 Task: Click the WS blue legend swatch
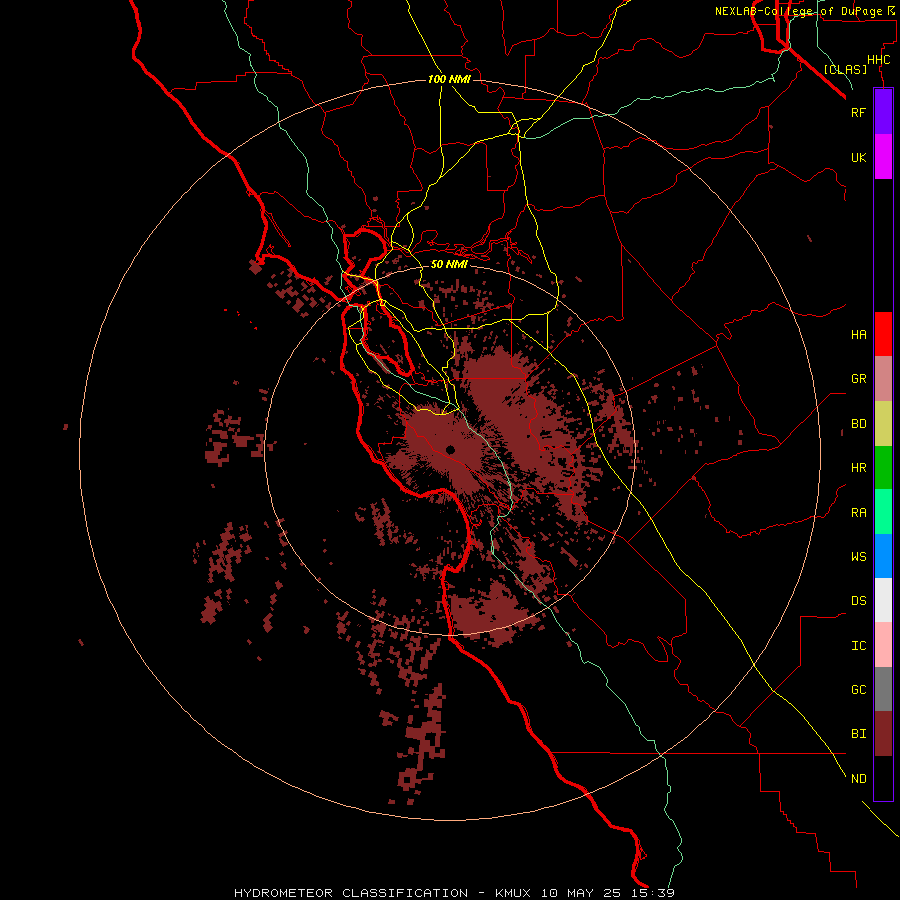[883, 556]
